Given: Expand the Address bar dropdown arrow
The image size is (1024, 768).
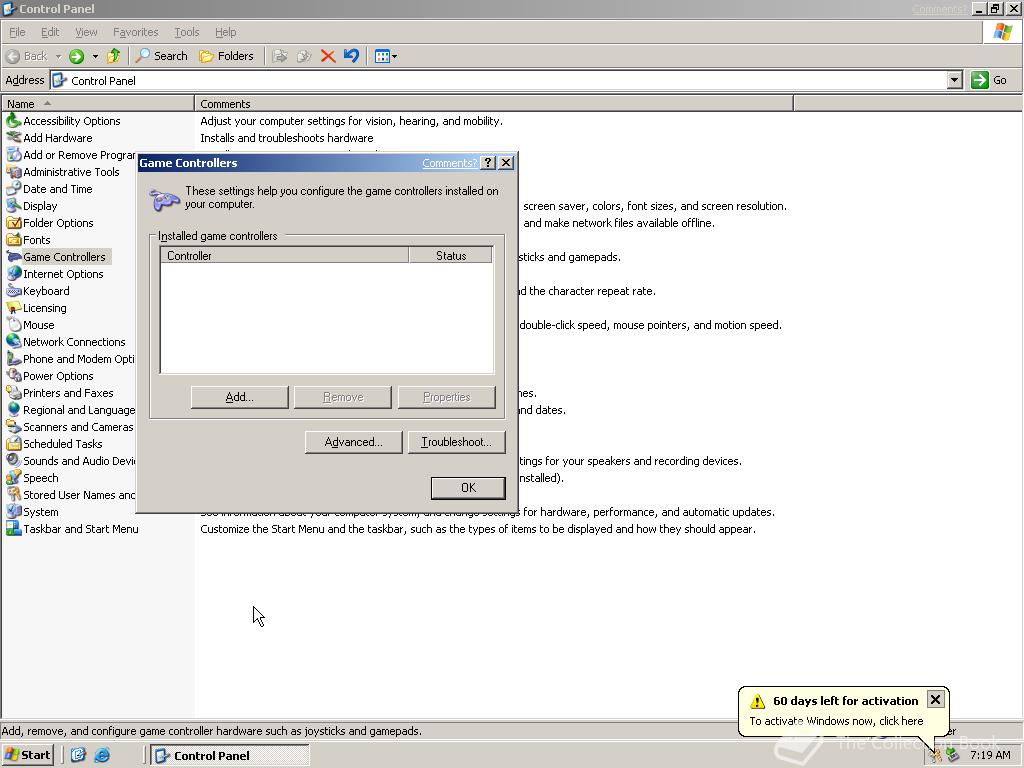Looking at the screenshot, I should (955, 80).
